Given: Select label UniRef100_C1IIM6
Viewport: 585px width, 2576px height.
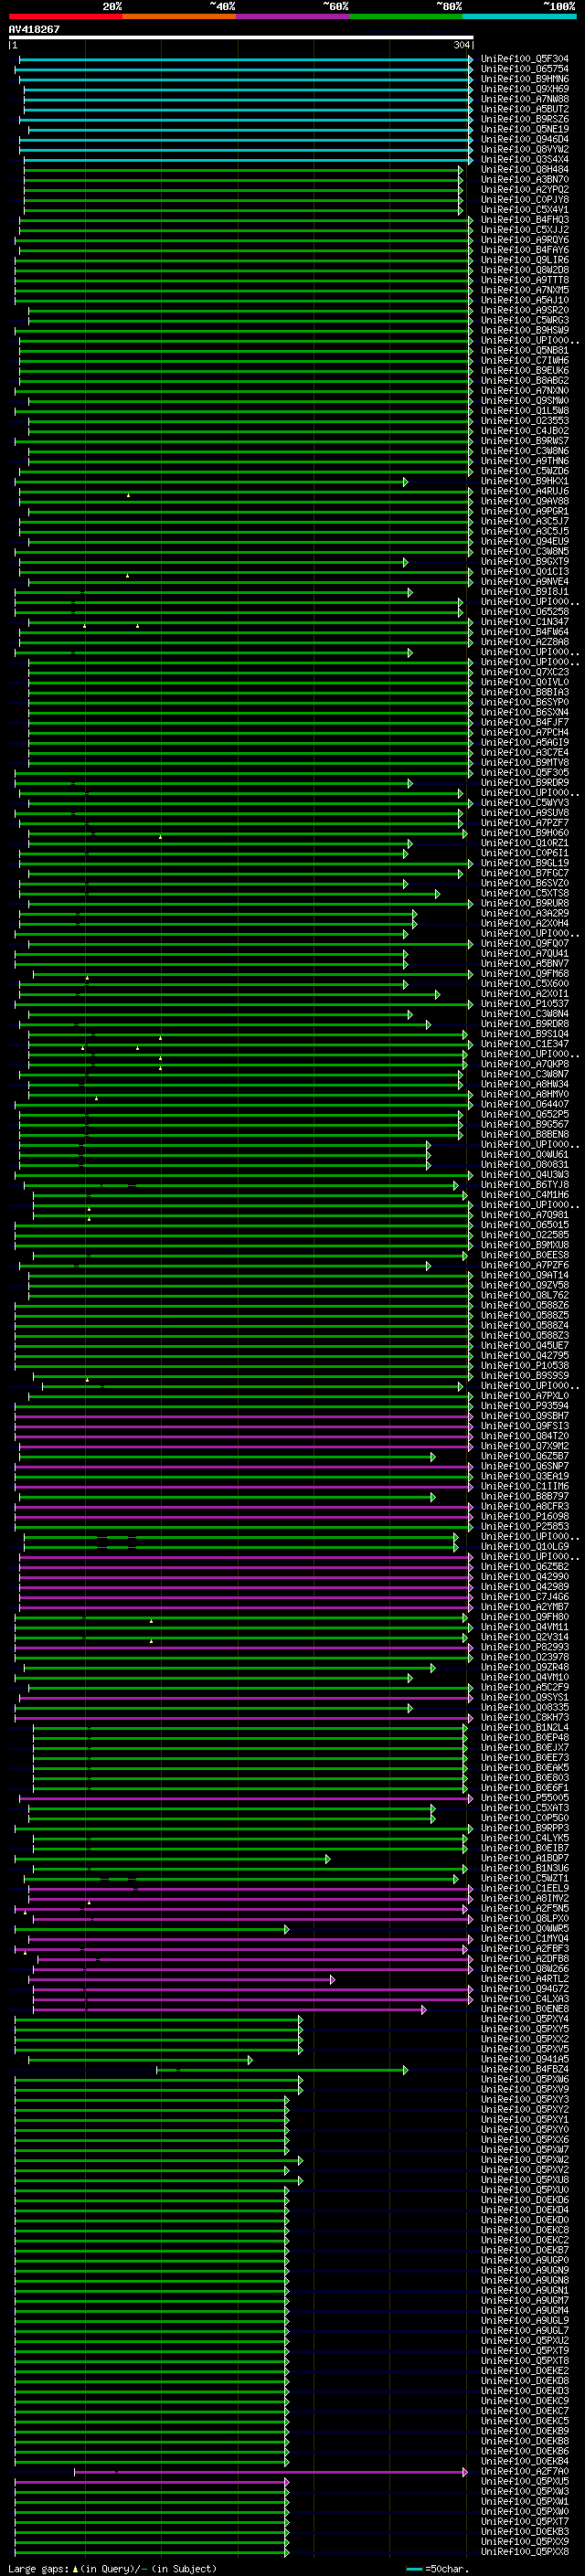Looking at the screenshot, I should [525, 1486].
